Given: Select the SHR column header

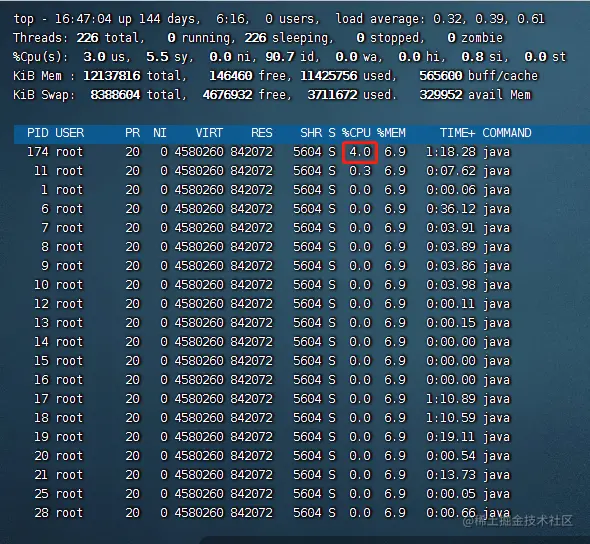Looking at the screenshot, I should tap(311, 133).
